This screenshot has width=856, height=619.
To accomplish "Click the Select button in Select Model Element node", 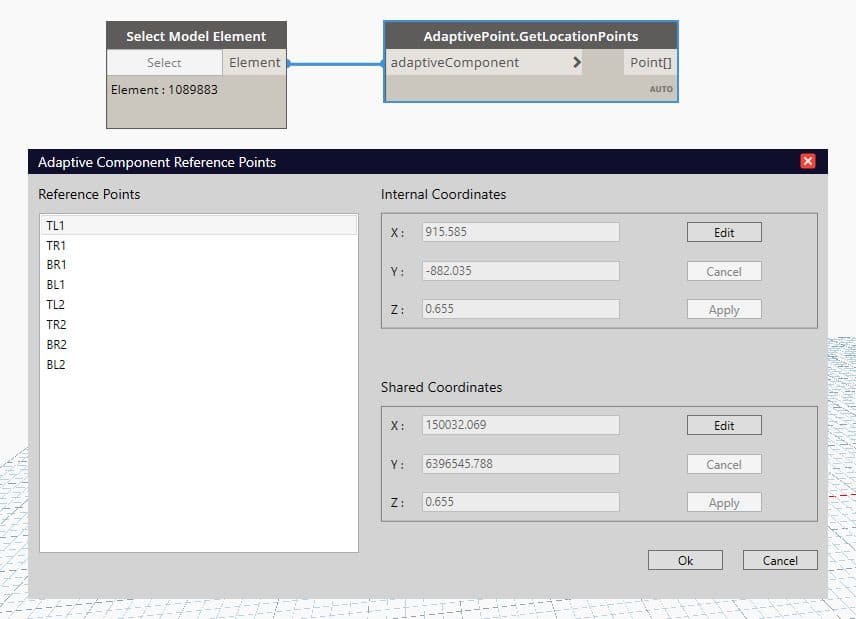I will 164,62.
